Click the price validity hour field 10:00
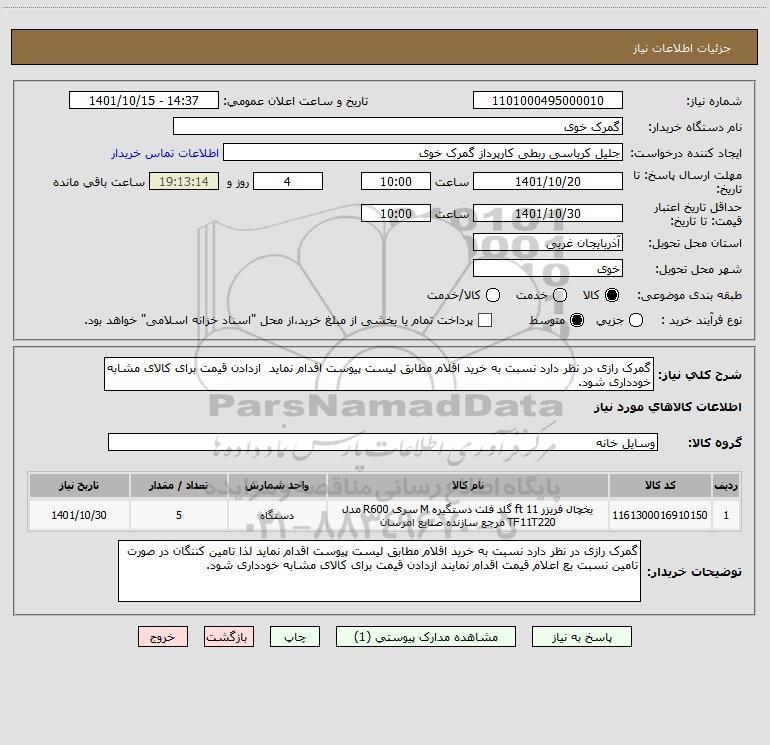Screen dimensions: 770x745 point(396,213)
